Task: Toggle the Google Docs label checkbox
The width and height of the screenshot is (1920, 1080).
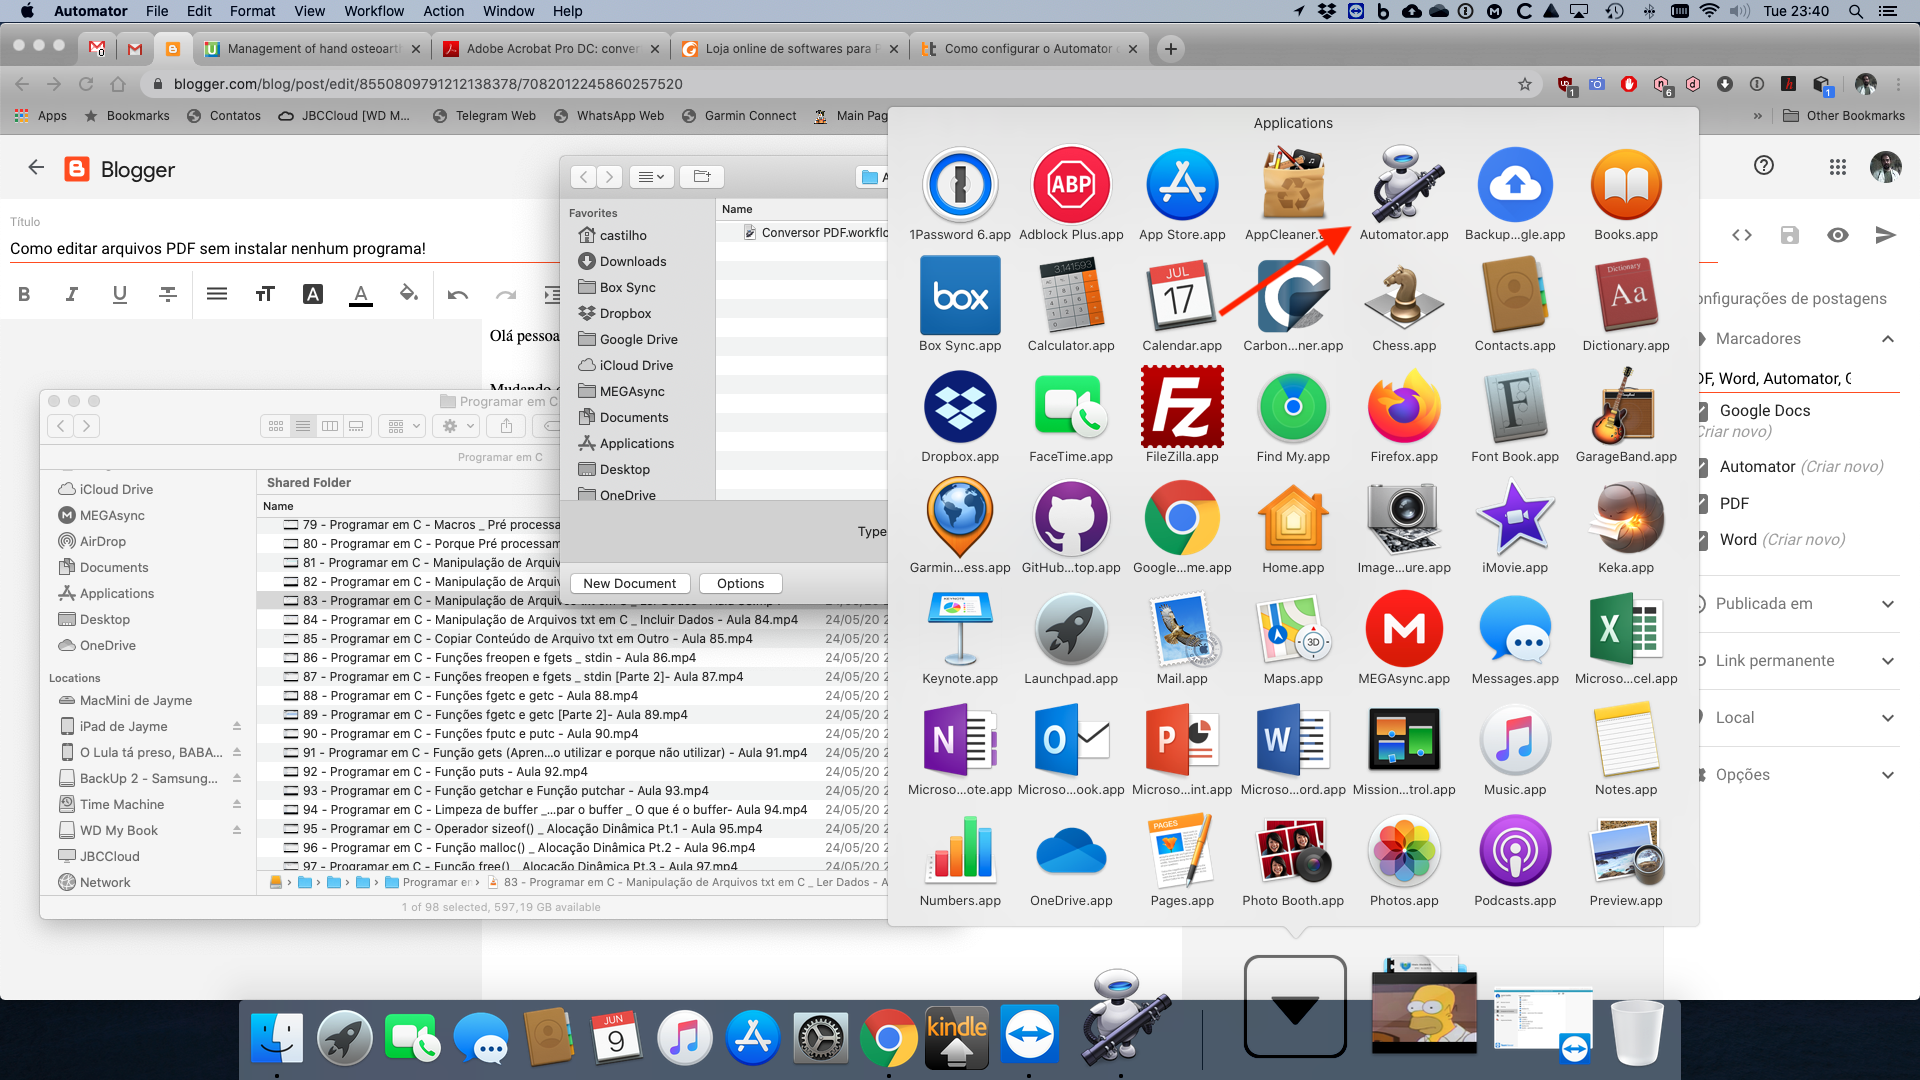Action: tap(1703, 411)
